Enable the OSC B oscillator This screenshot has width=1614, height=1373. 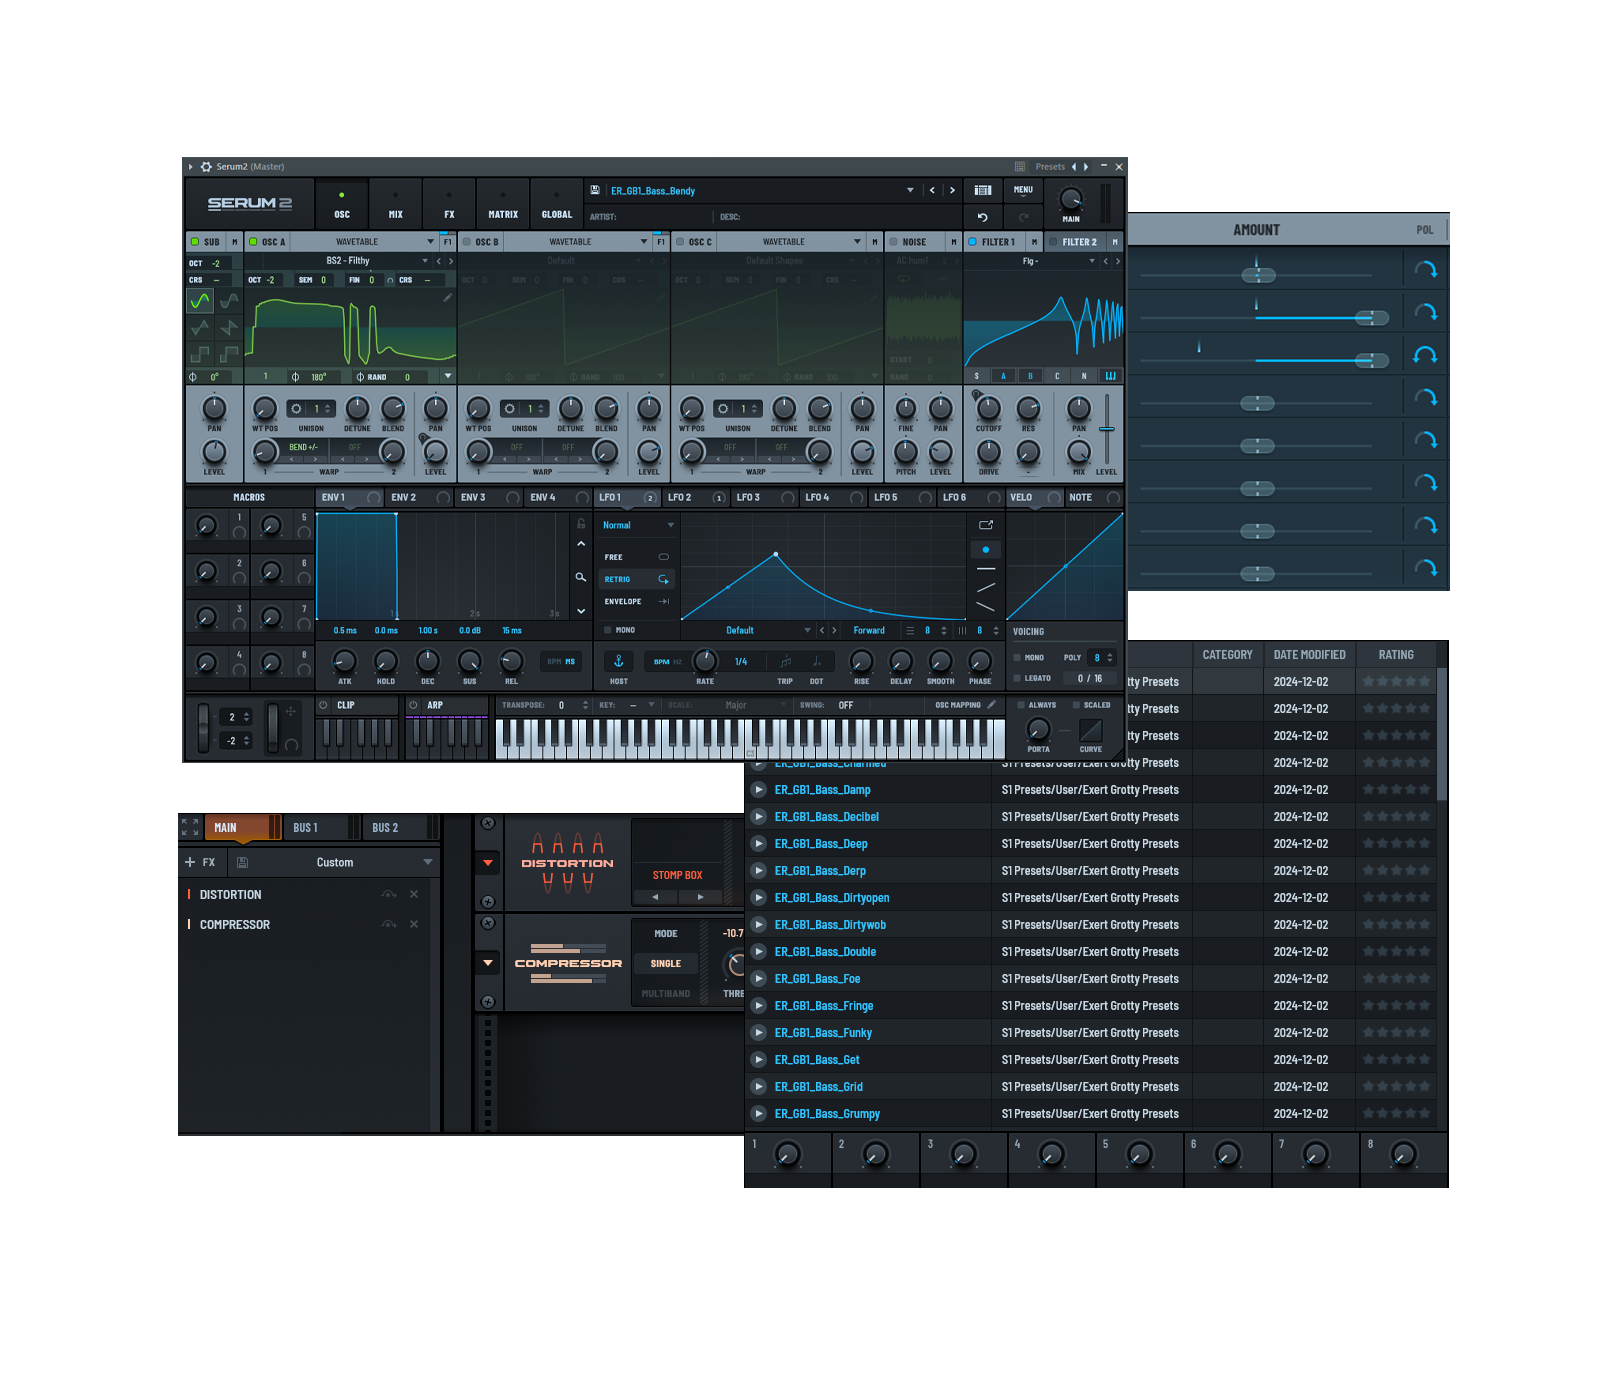pyautogui.click(x=467, y=242)
